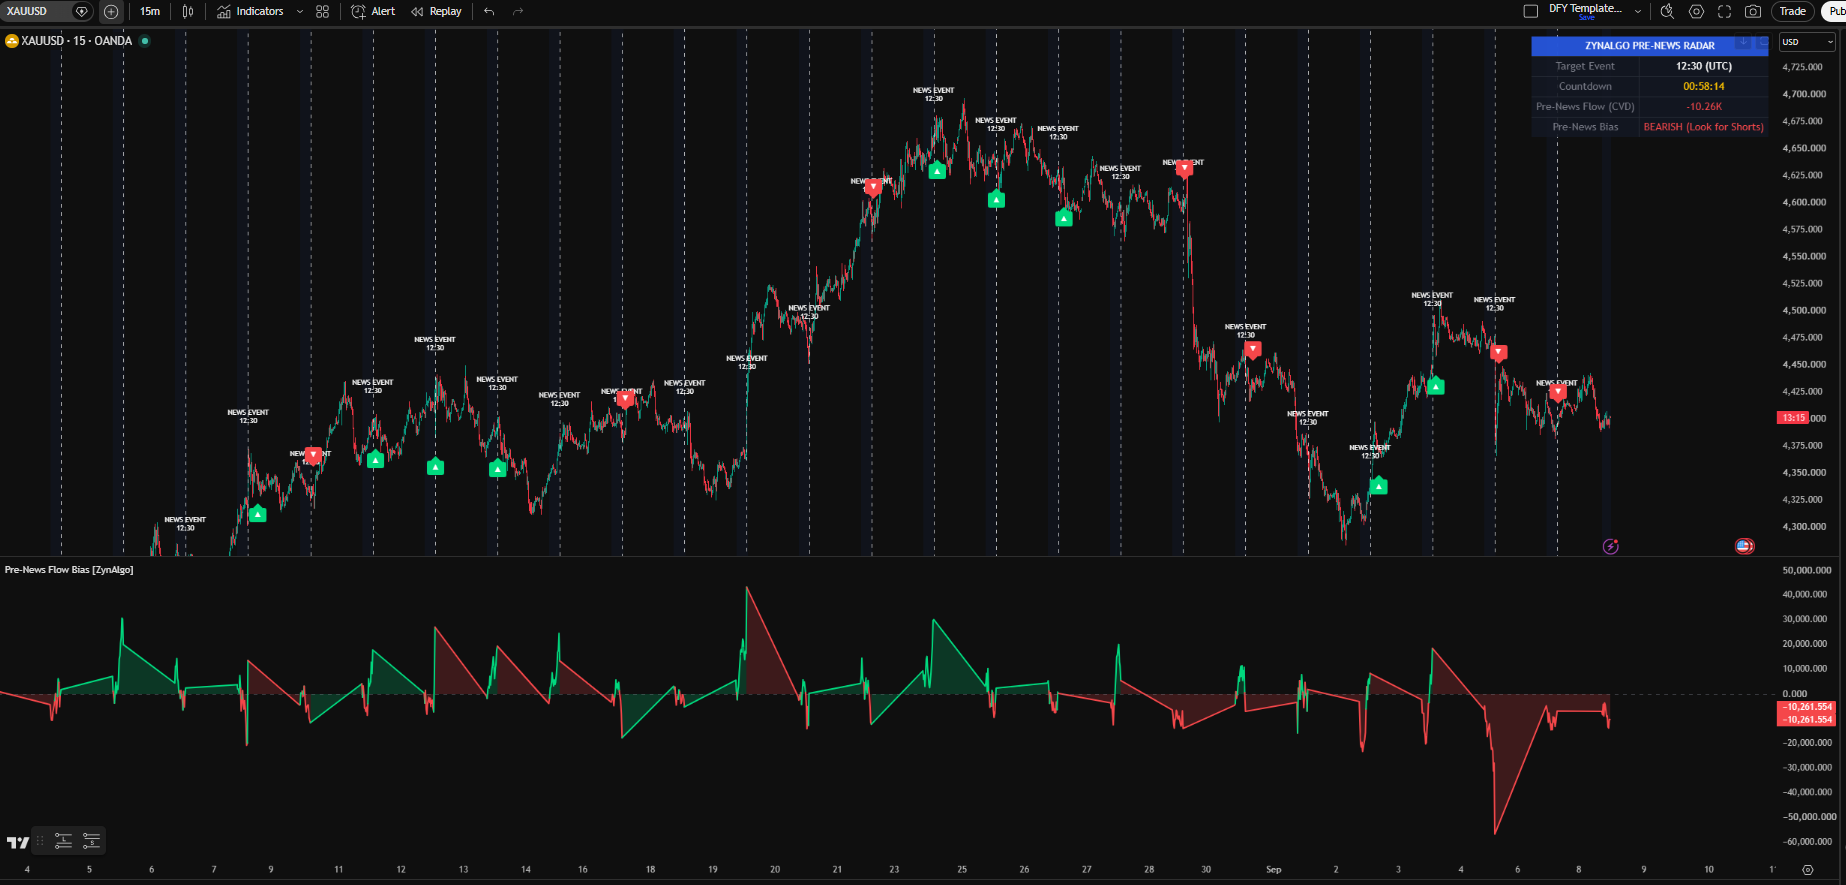Add a symbol with the plus icon
The image size is (1846, 885).
click(111, 11)
